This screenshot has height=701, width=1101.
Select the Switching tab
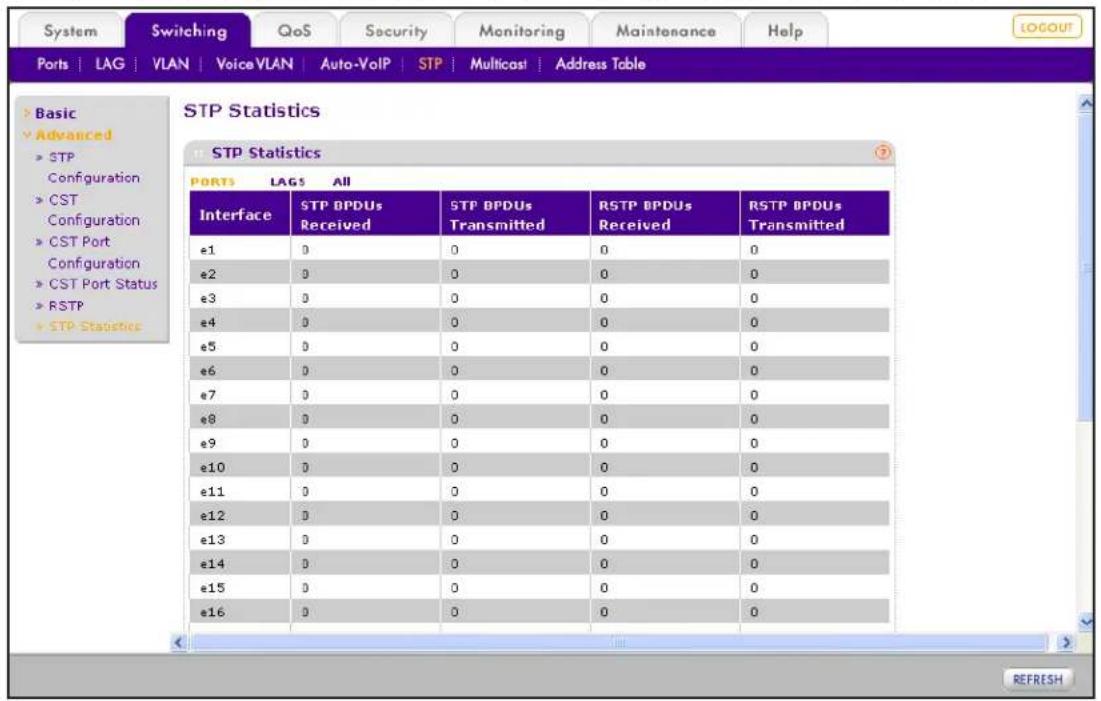[x=188, y=31]
